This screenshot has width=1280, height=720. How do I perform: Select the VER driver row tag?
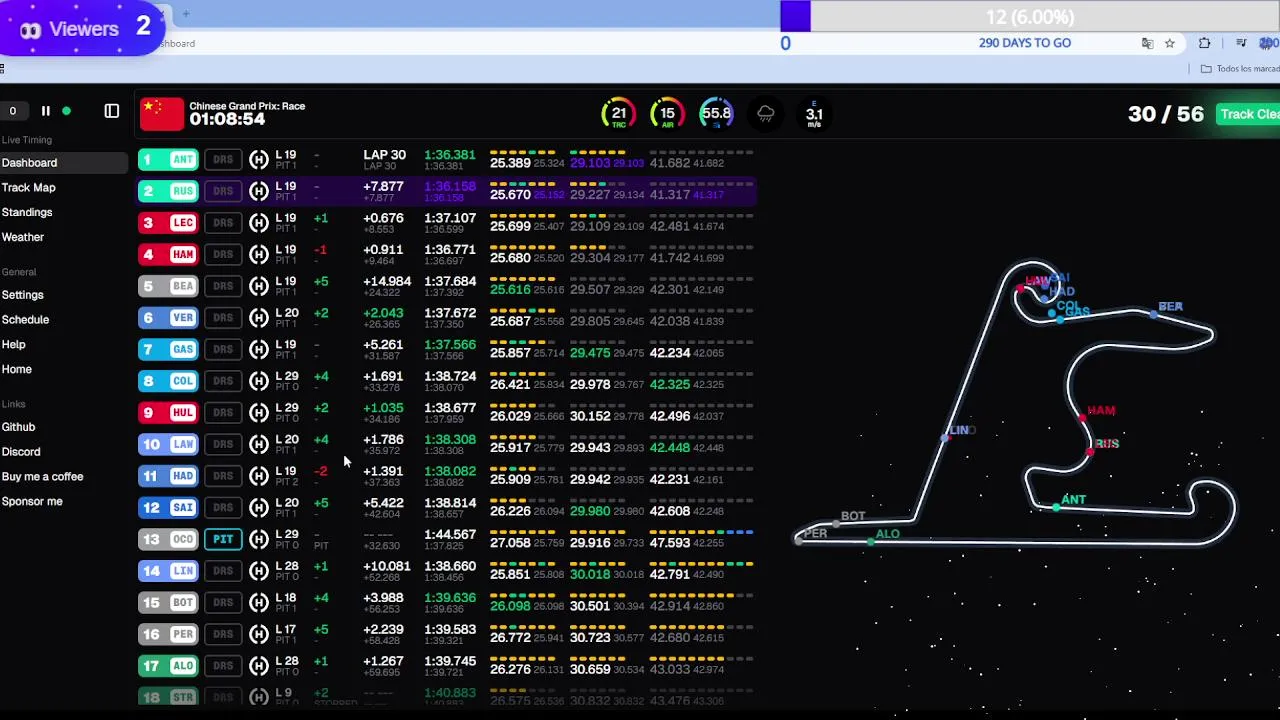point(168,318)
